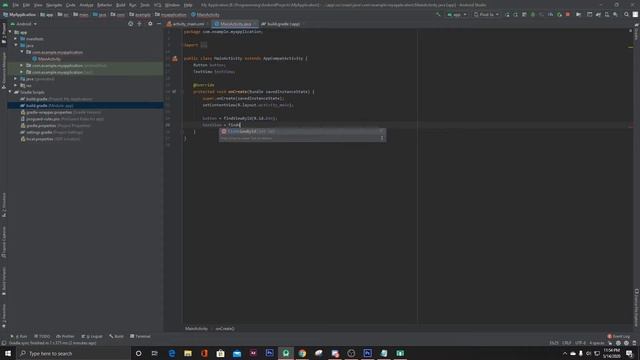Open the Terminal tool window

(x=140, y=336)
